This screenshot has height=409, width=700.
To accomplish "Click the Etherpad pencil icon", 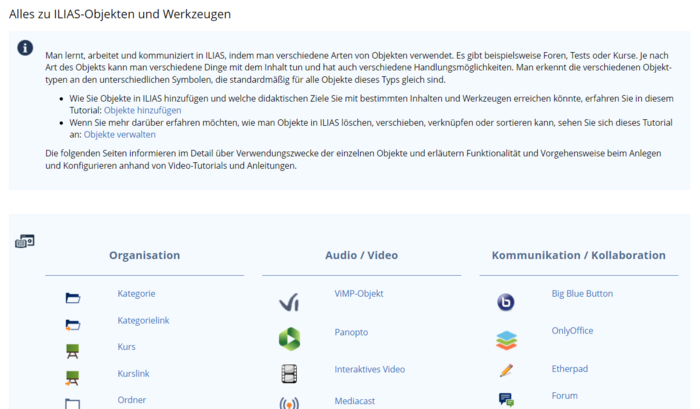I will 506,371.
